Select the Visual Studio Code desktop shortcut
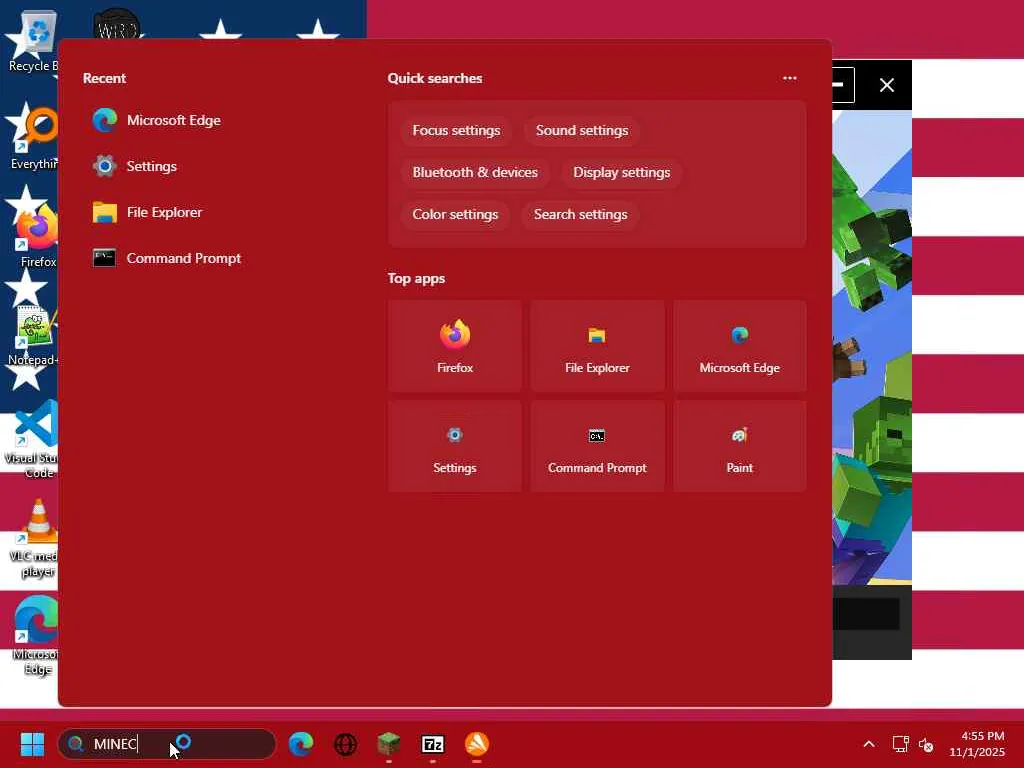This screenshot has height=768, width=1024. (x=33, y=439)
